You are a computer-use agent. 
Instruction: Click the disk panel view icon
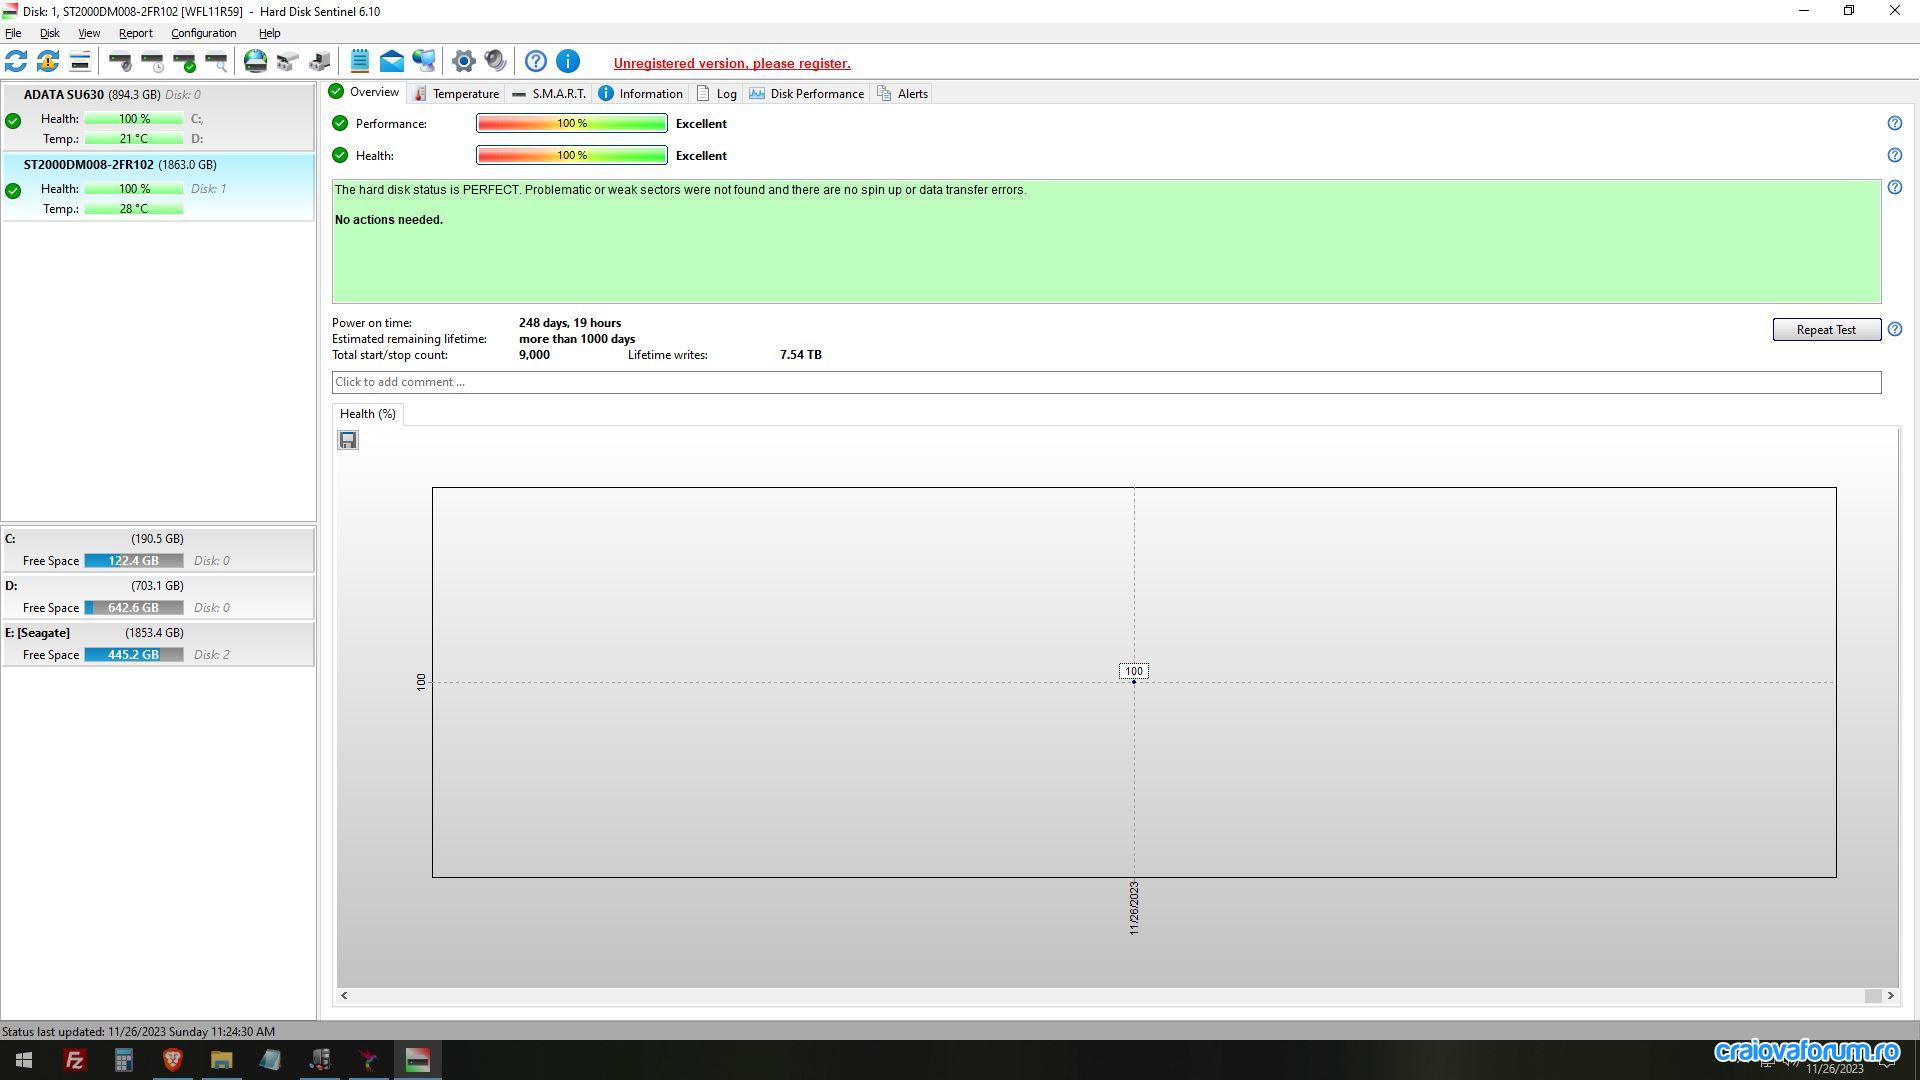(x=80, y=61)
